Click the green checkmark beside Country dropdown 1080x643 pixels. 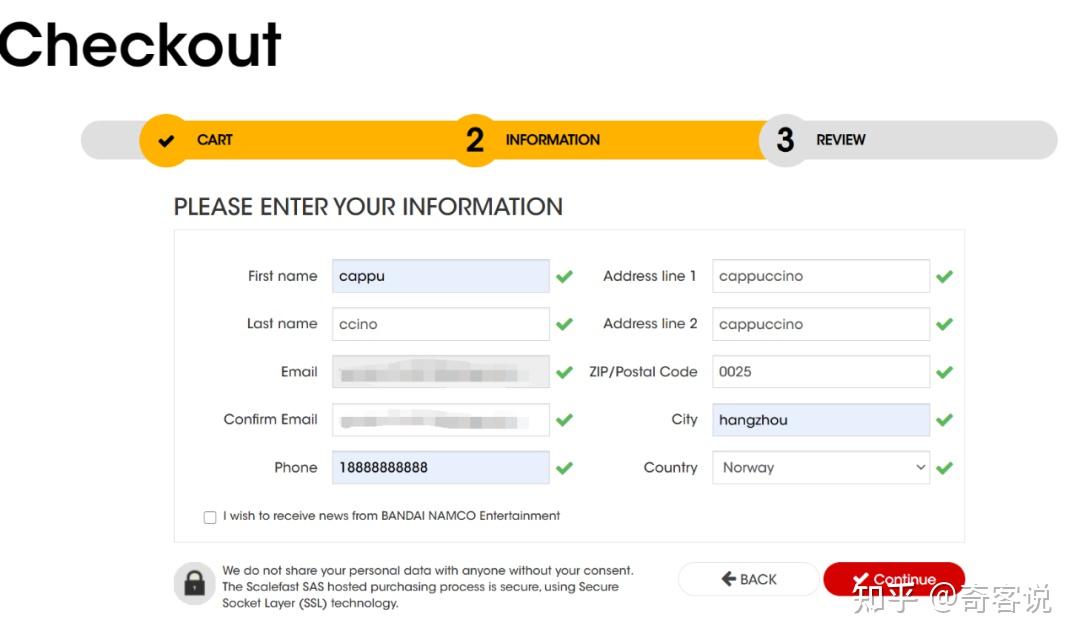pos(944,467)
